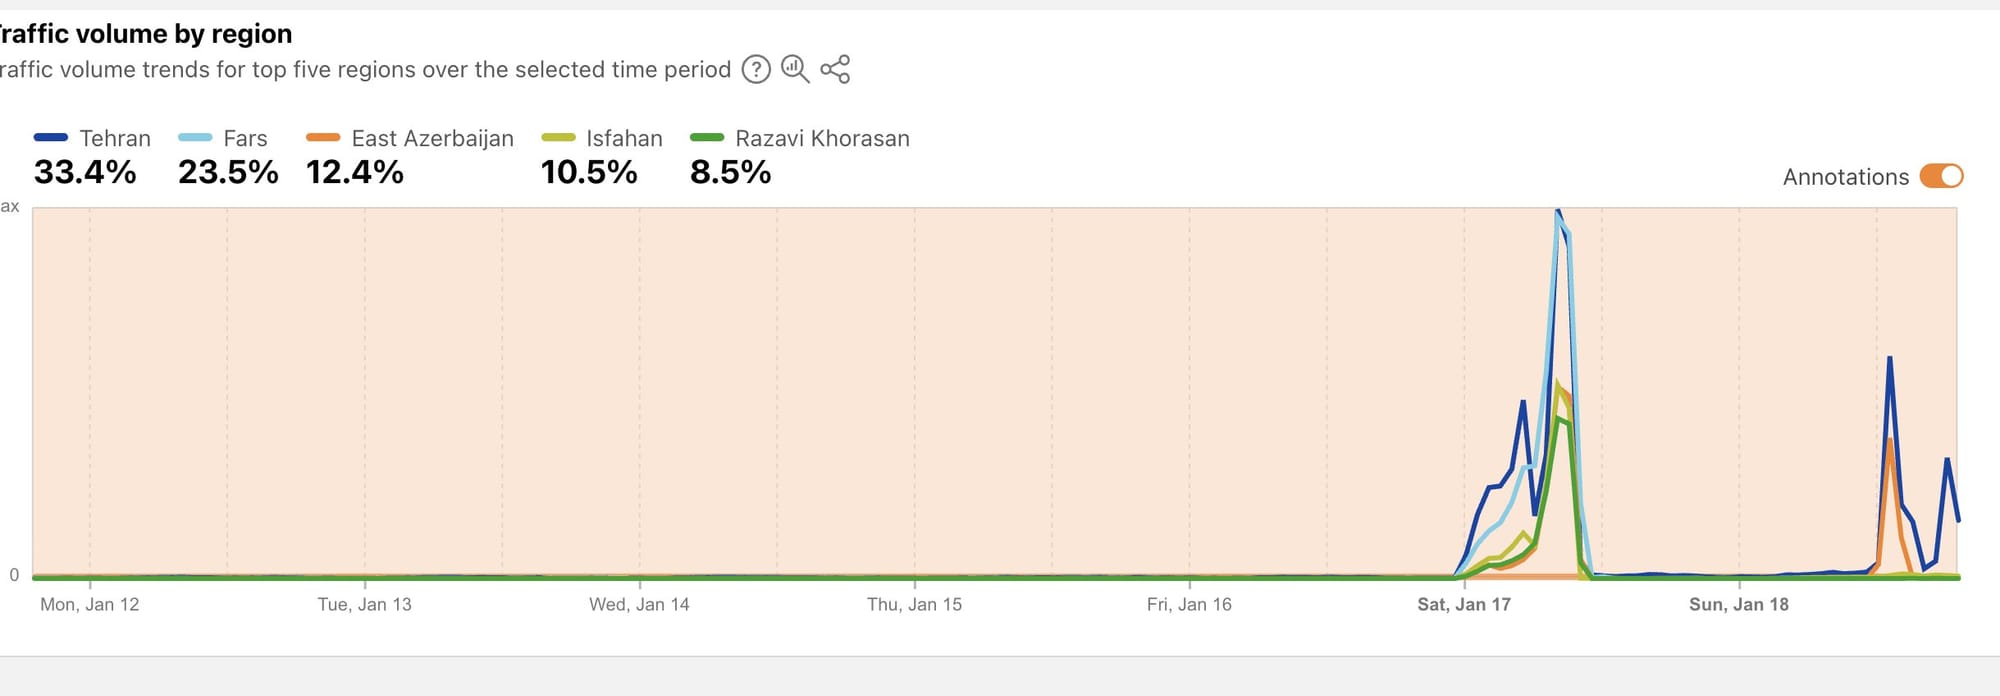This screenshot has height=696, width=2000.
Task: Click the magnifier chart explorer icon
Action: click(x=795, y=69)
